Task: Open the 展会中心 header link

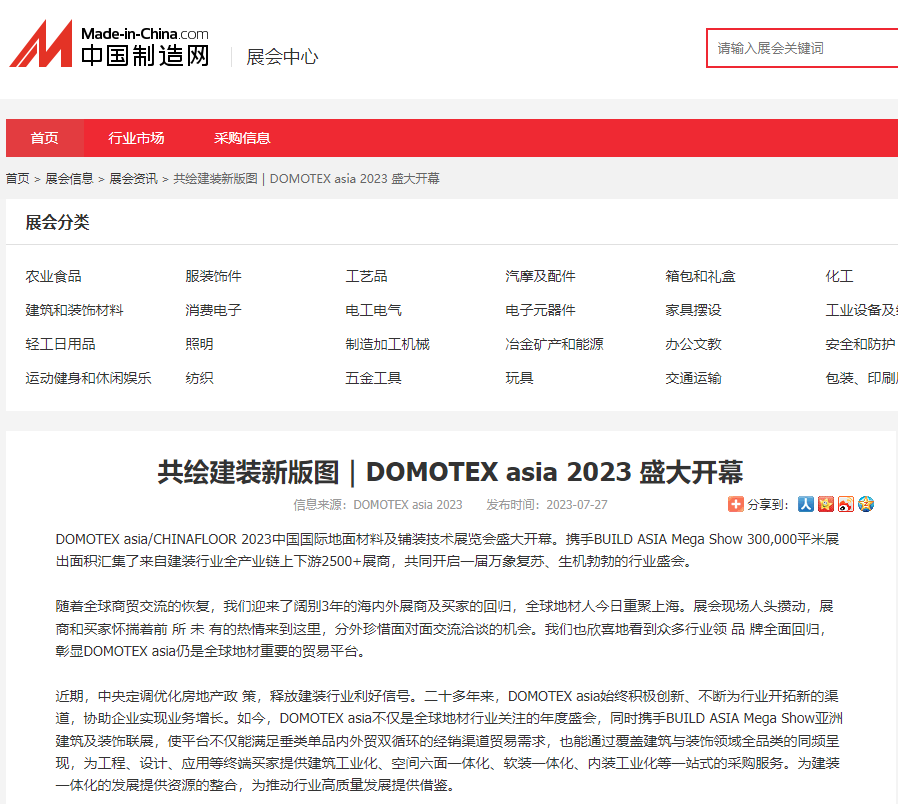Action: click(282, 57)
